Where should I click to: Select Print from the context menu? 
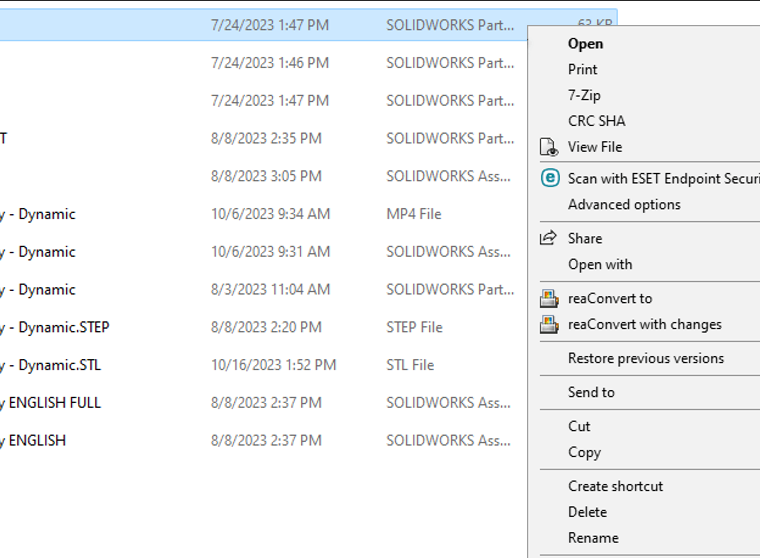point(583,69)
